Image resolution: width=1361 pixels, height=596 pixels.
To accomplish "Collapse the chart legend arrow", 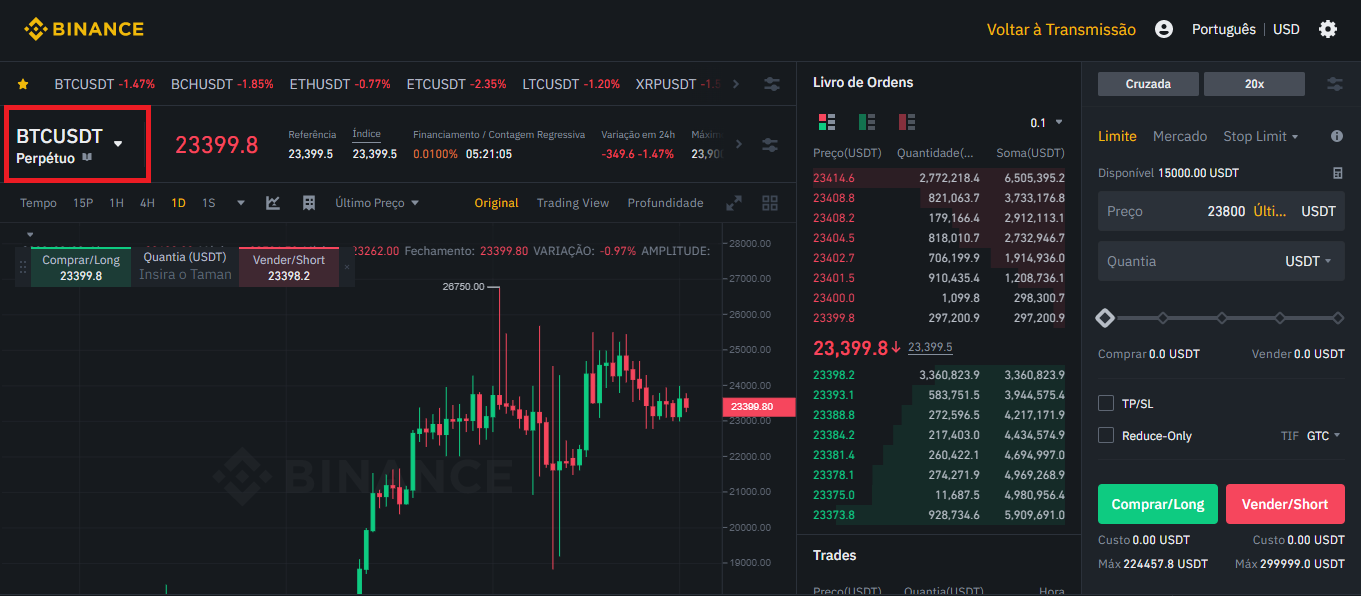I will click(x=29, y=235).
